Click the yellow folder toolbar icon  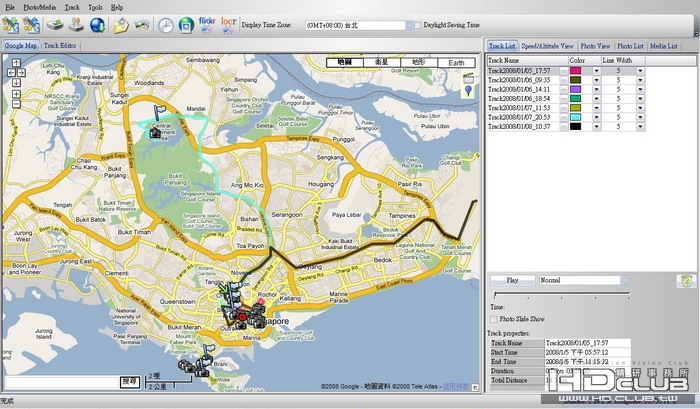pyautogui.click(x=121, y=25)
